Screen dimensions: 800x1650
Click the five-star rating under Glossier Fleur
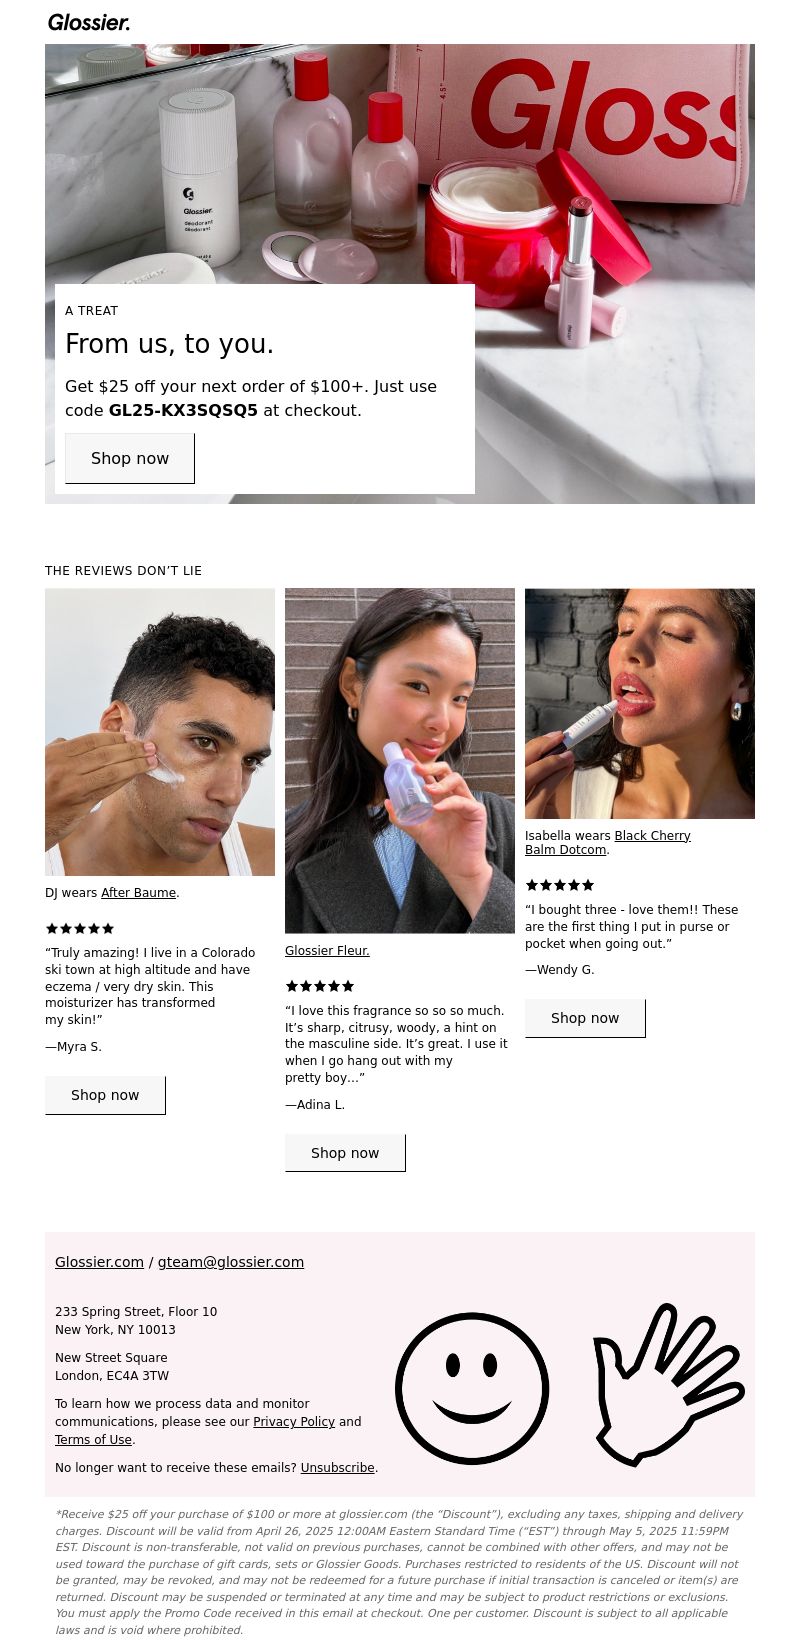pos(320,986)
